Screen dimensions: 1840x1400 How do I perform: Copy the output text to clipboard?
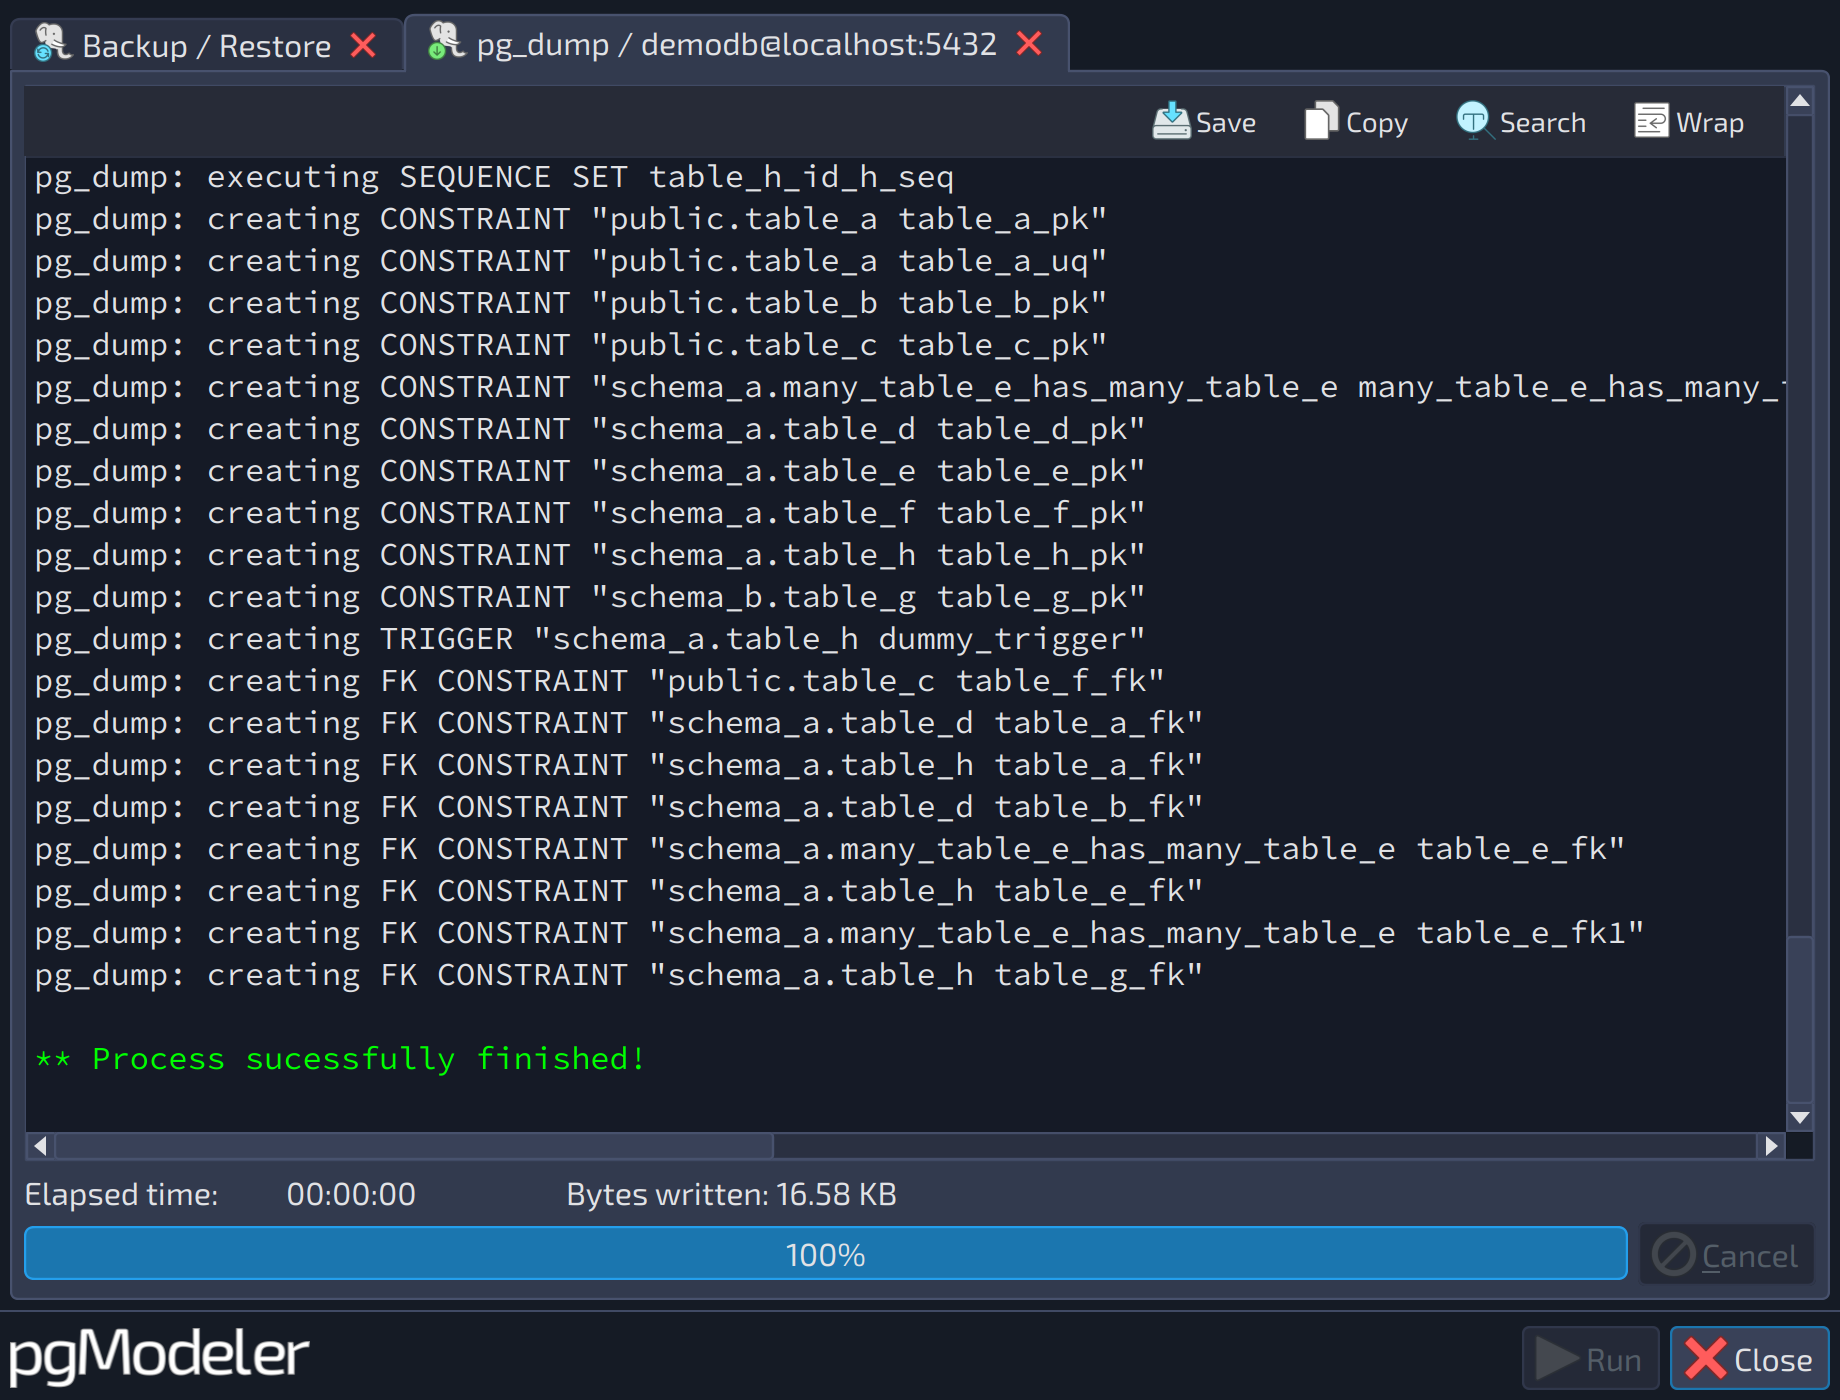click(x=1356, y=122)
